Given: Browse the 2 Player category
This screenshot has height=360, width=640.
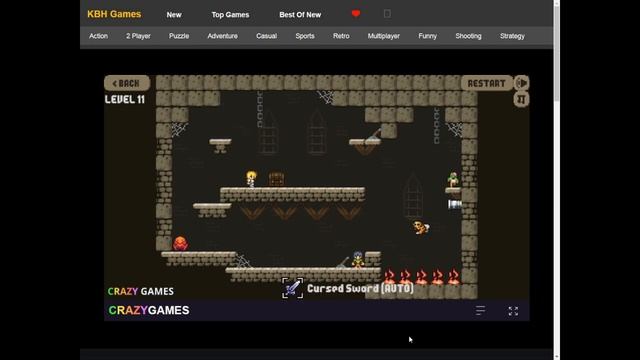Looking at the screenshot, I should (138, 36).
